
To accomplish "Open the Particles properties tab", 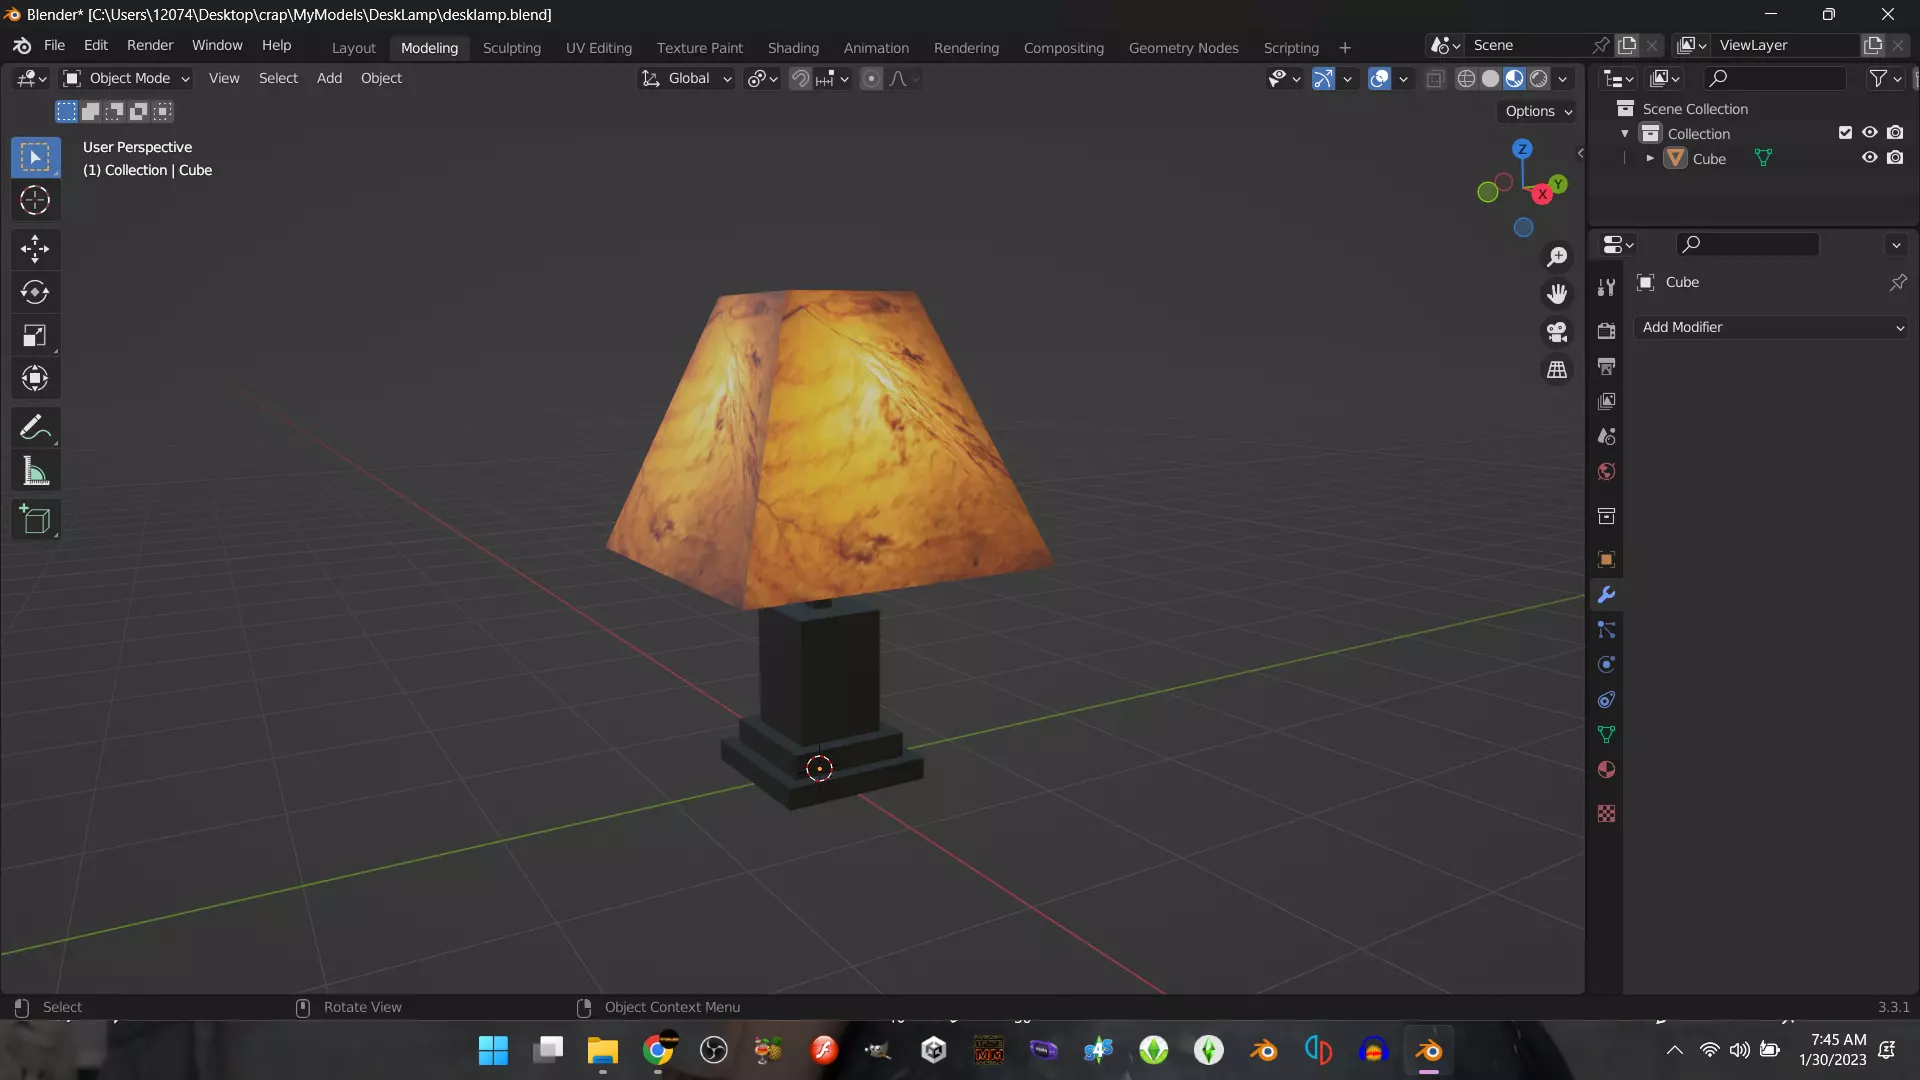I will [x=1606, y=630].
